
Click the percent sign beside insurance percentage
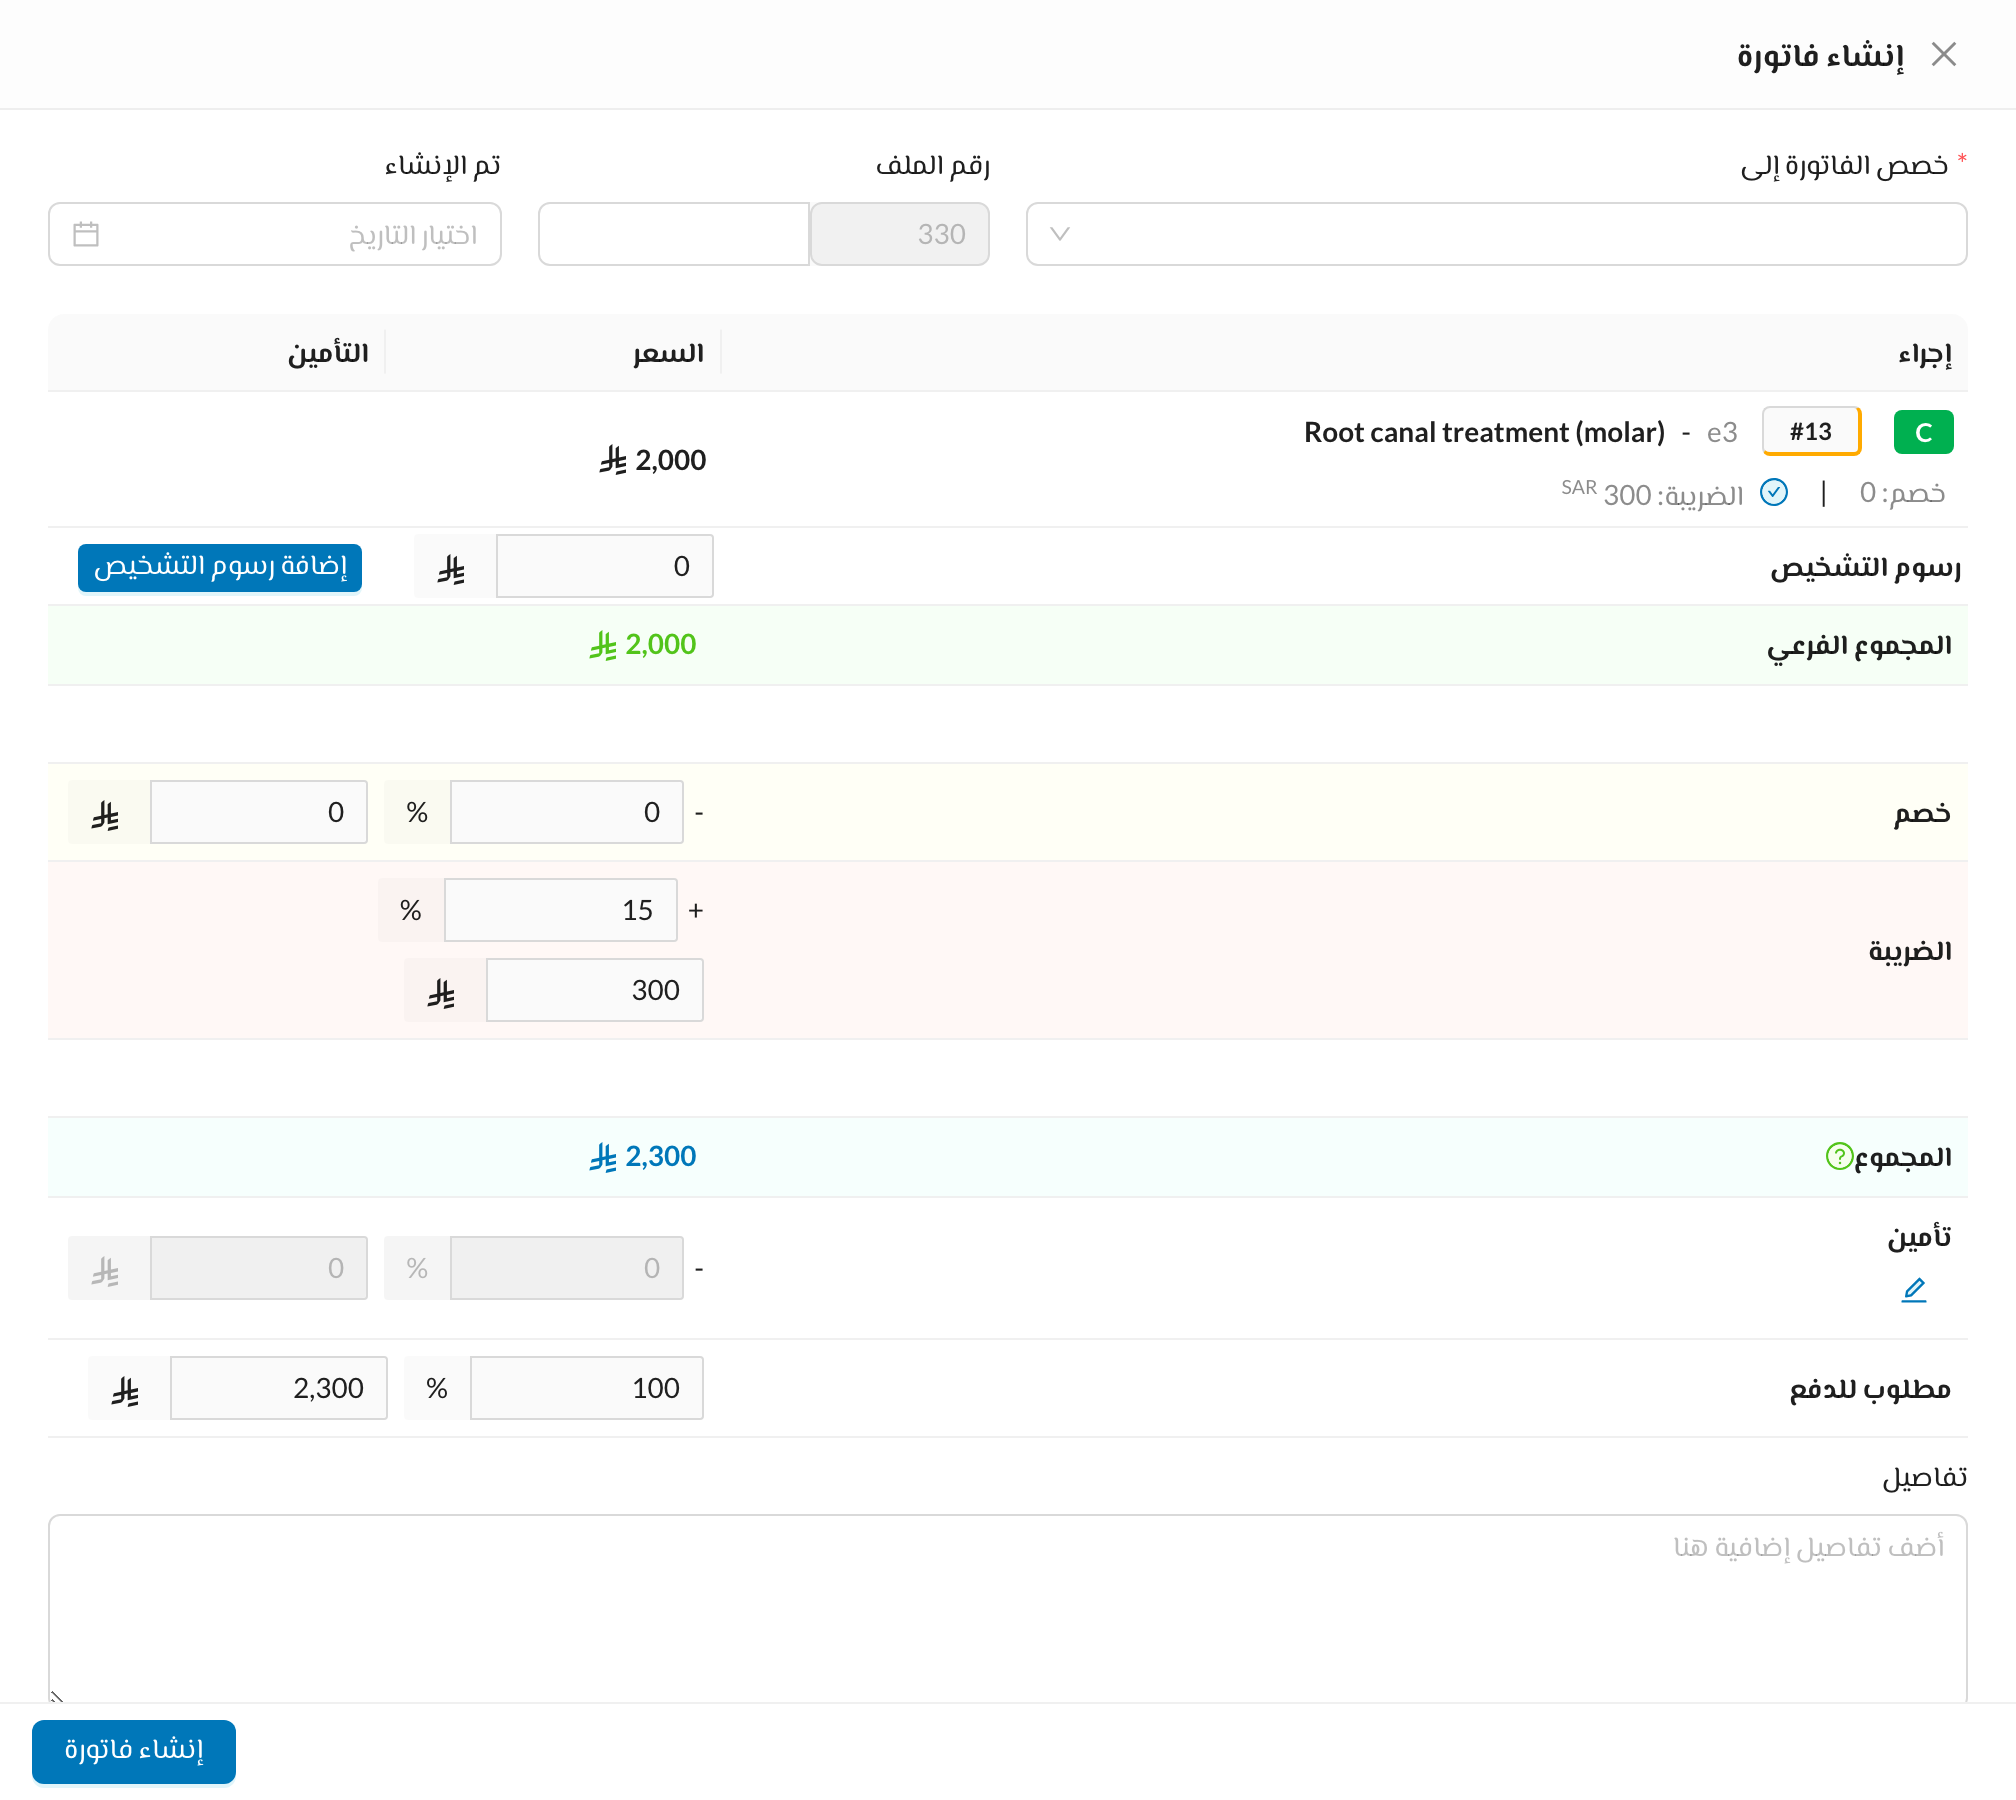point(417,1268)
